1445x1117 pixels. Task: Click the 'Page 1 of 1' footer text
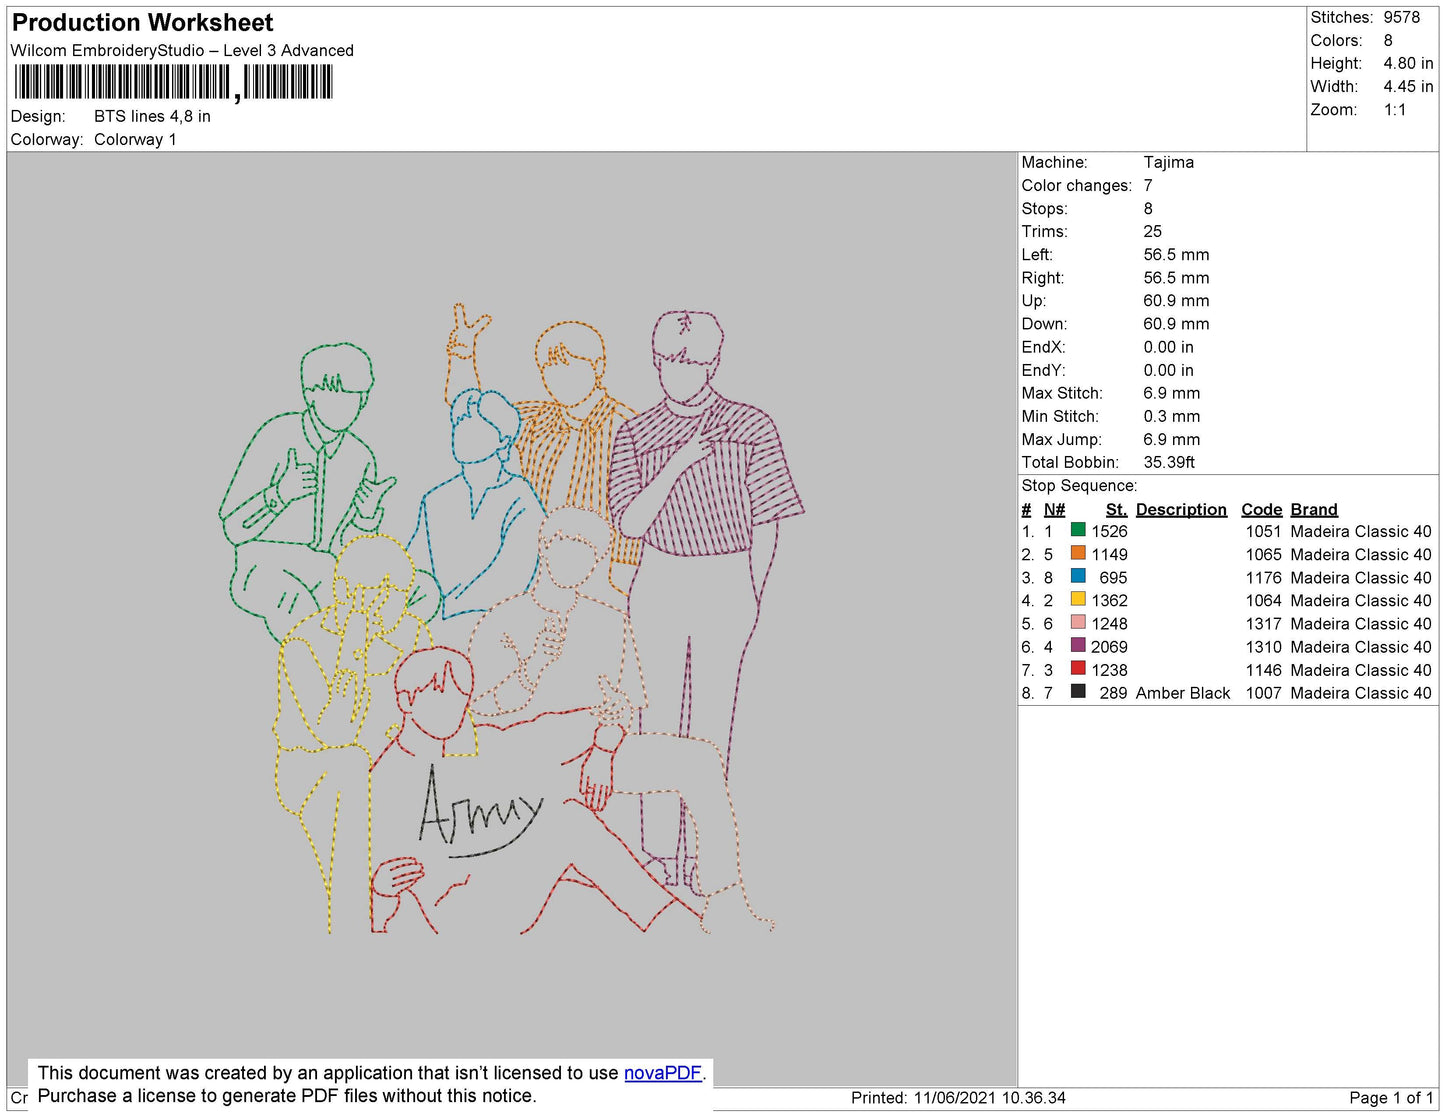click(1391, 1098)
